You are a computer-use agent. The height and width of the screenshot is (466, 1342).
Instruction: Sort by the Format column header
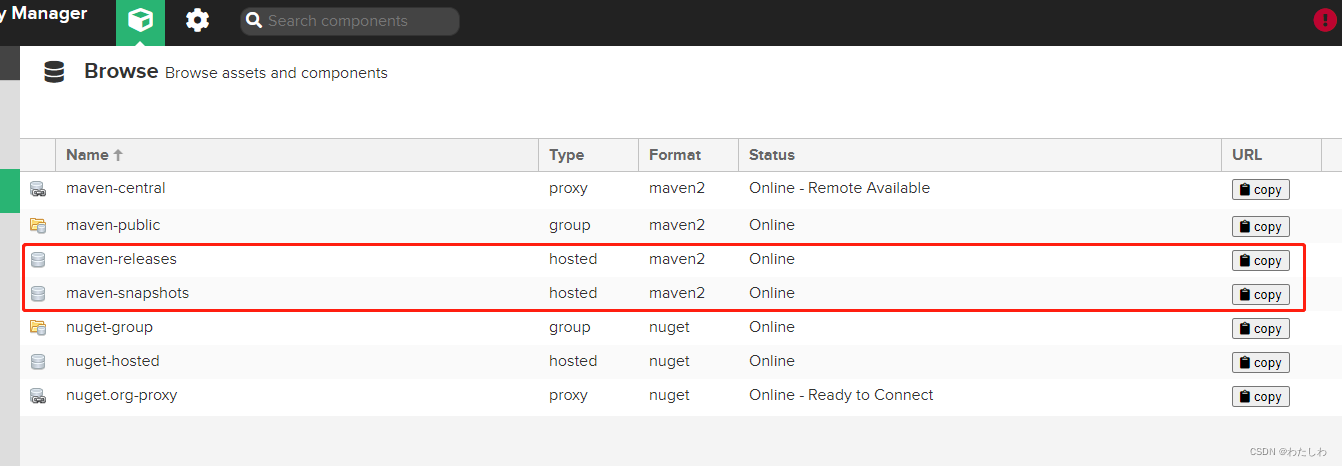coord(688,155)
